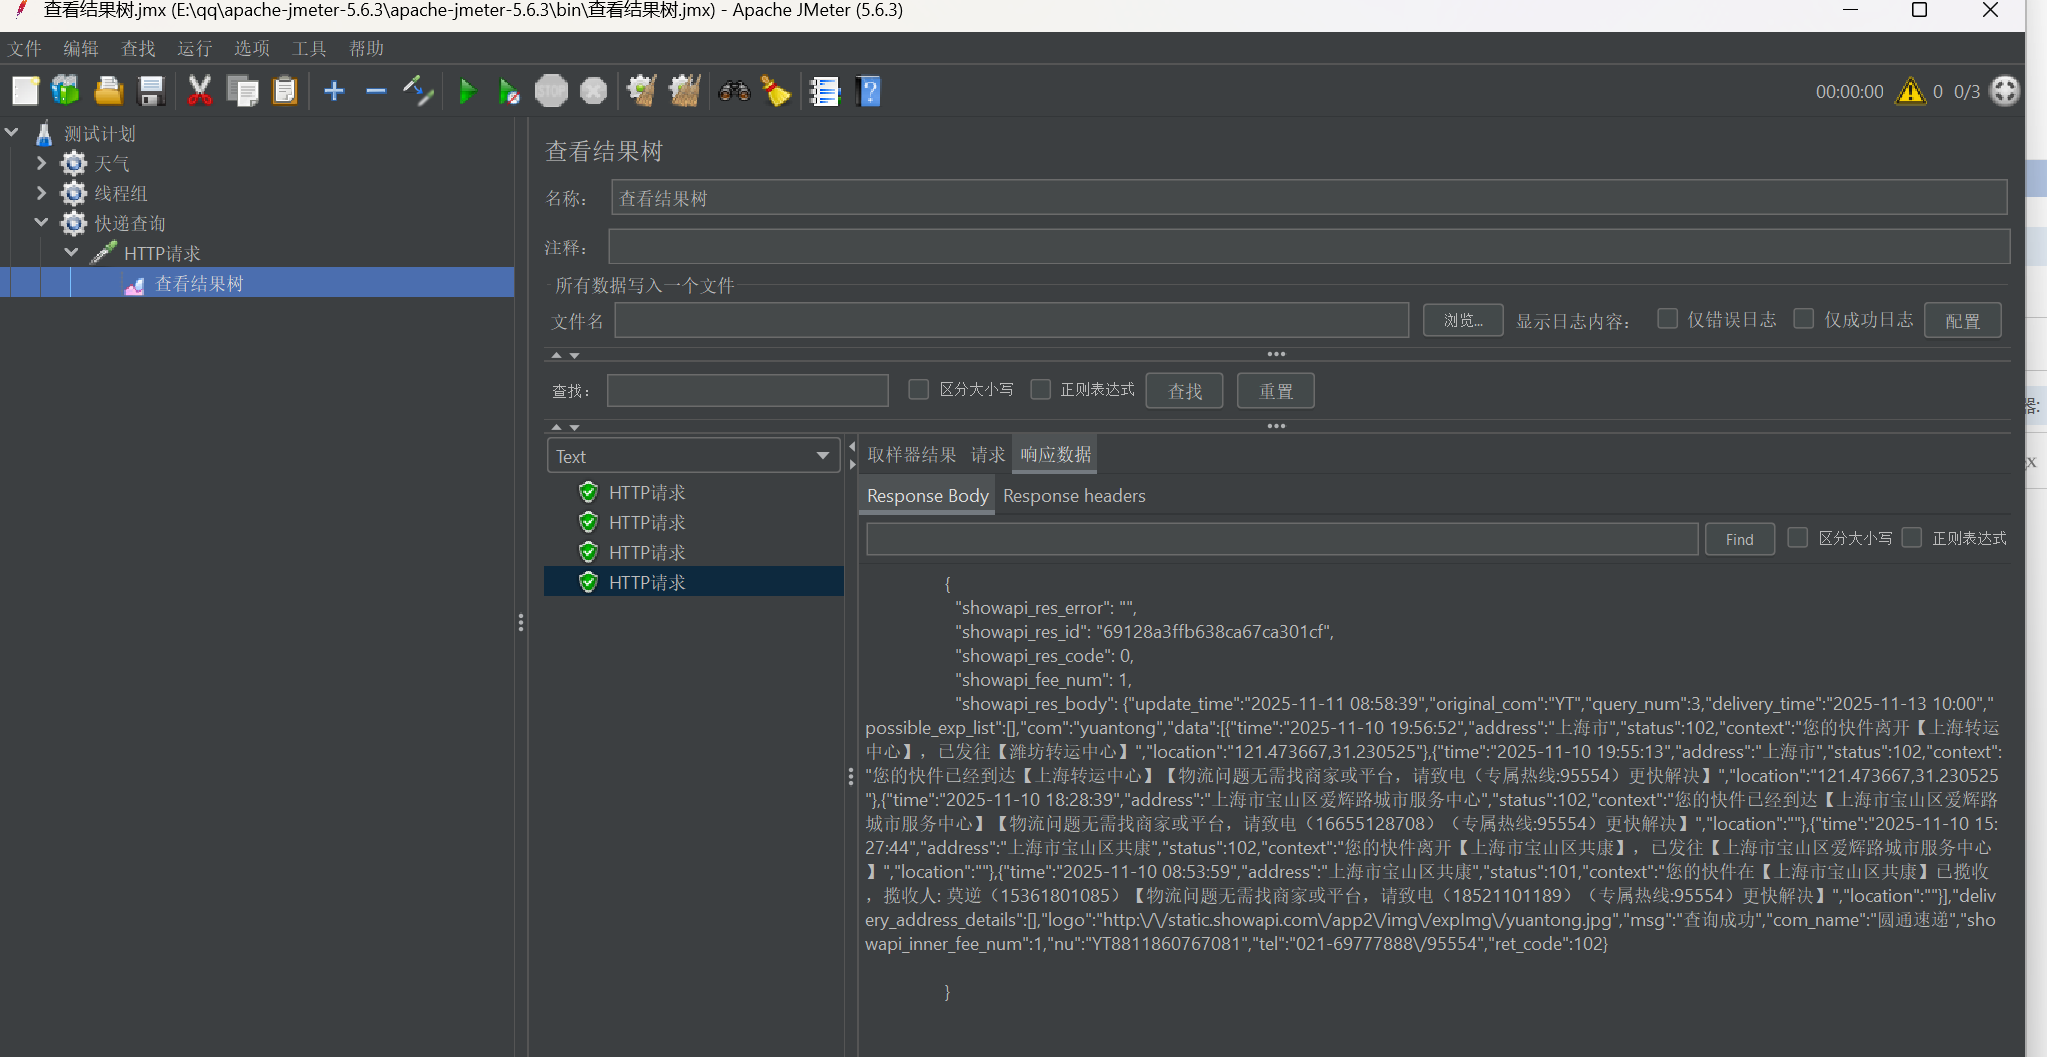This screenshot has height=1057, width=2047.
Task: Select the 天气 thread group in tree
Action: 112,163
